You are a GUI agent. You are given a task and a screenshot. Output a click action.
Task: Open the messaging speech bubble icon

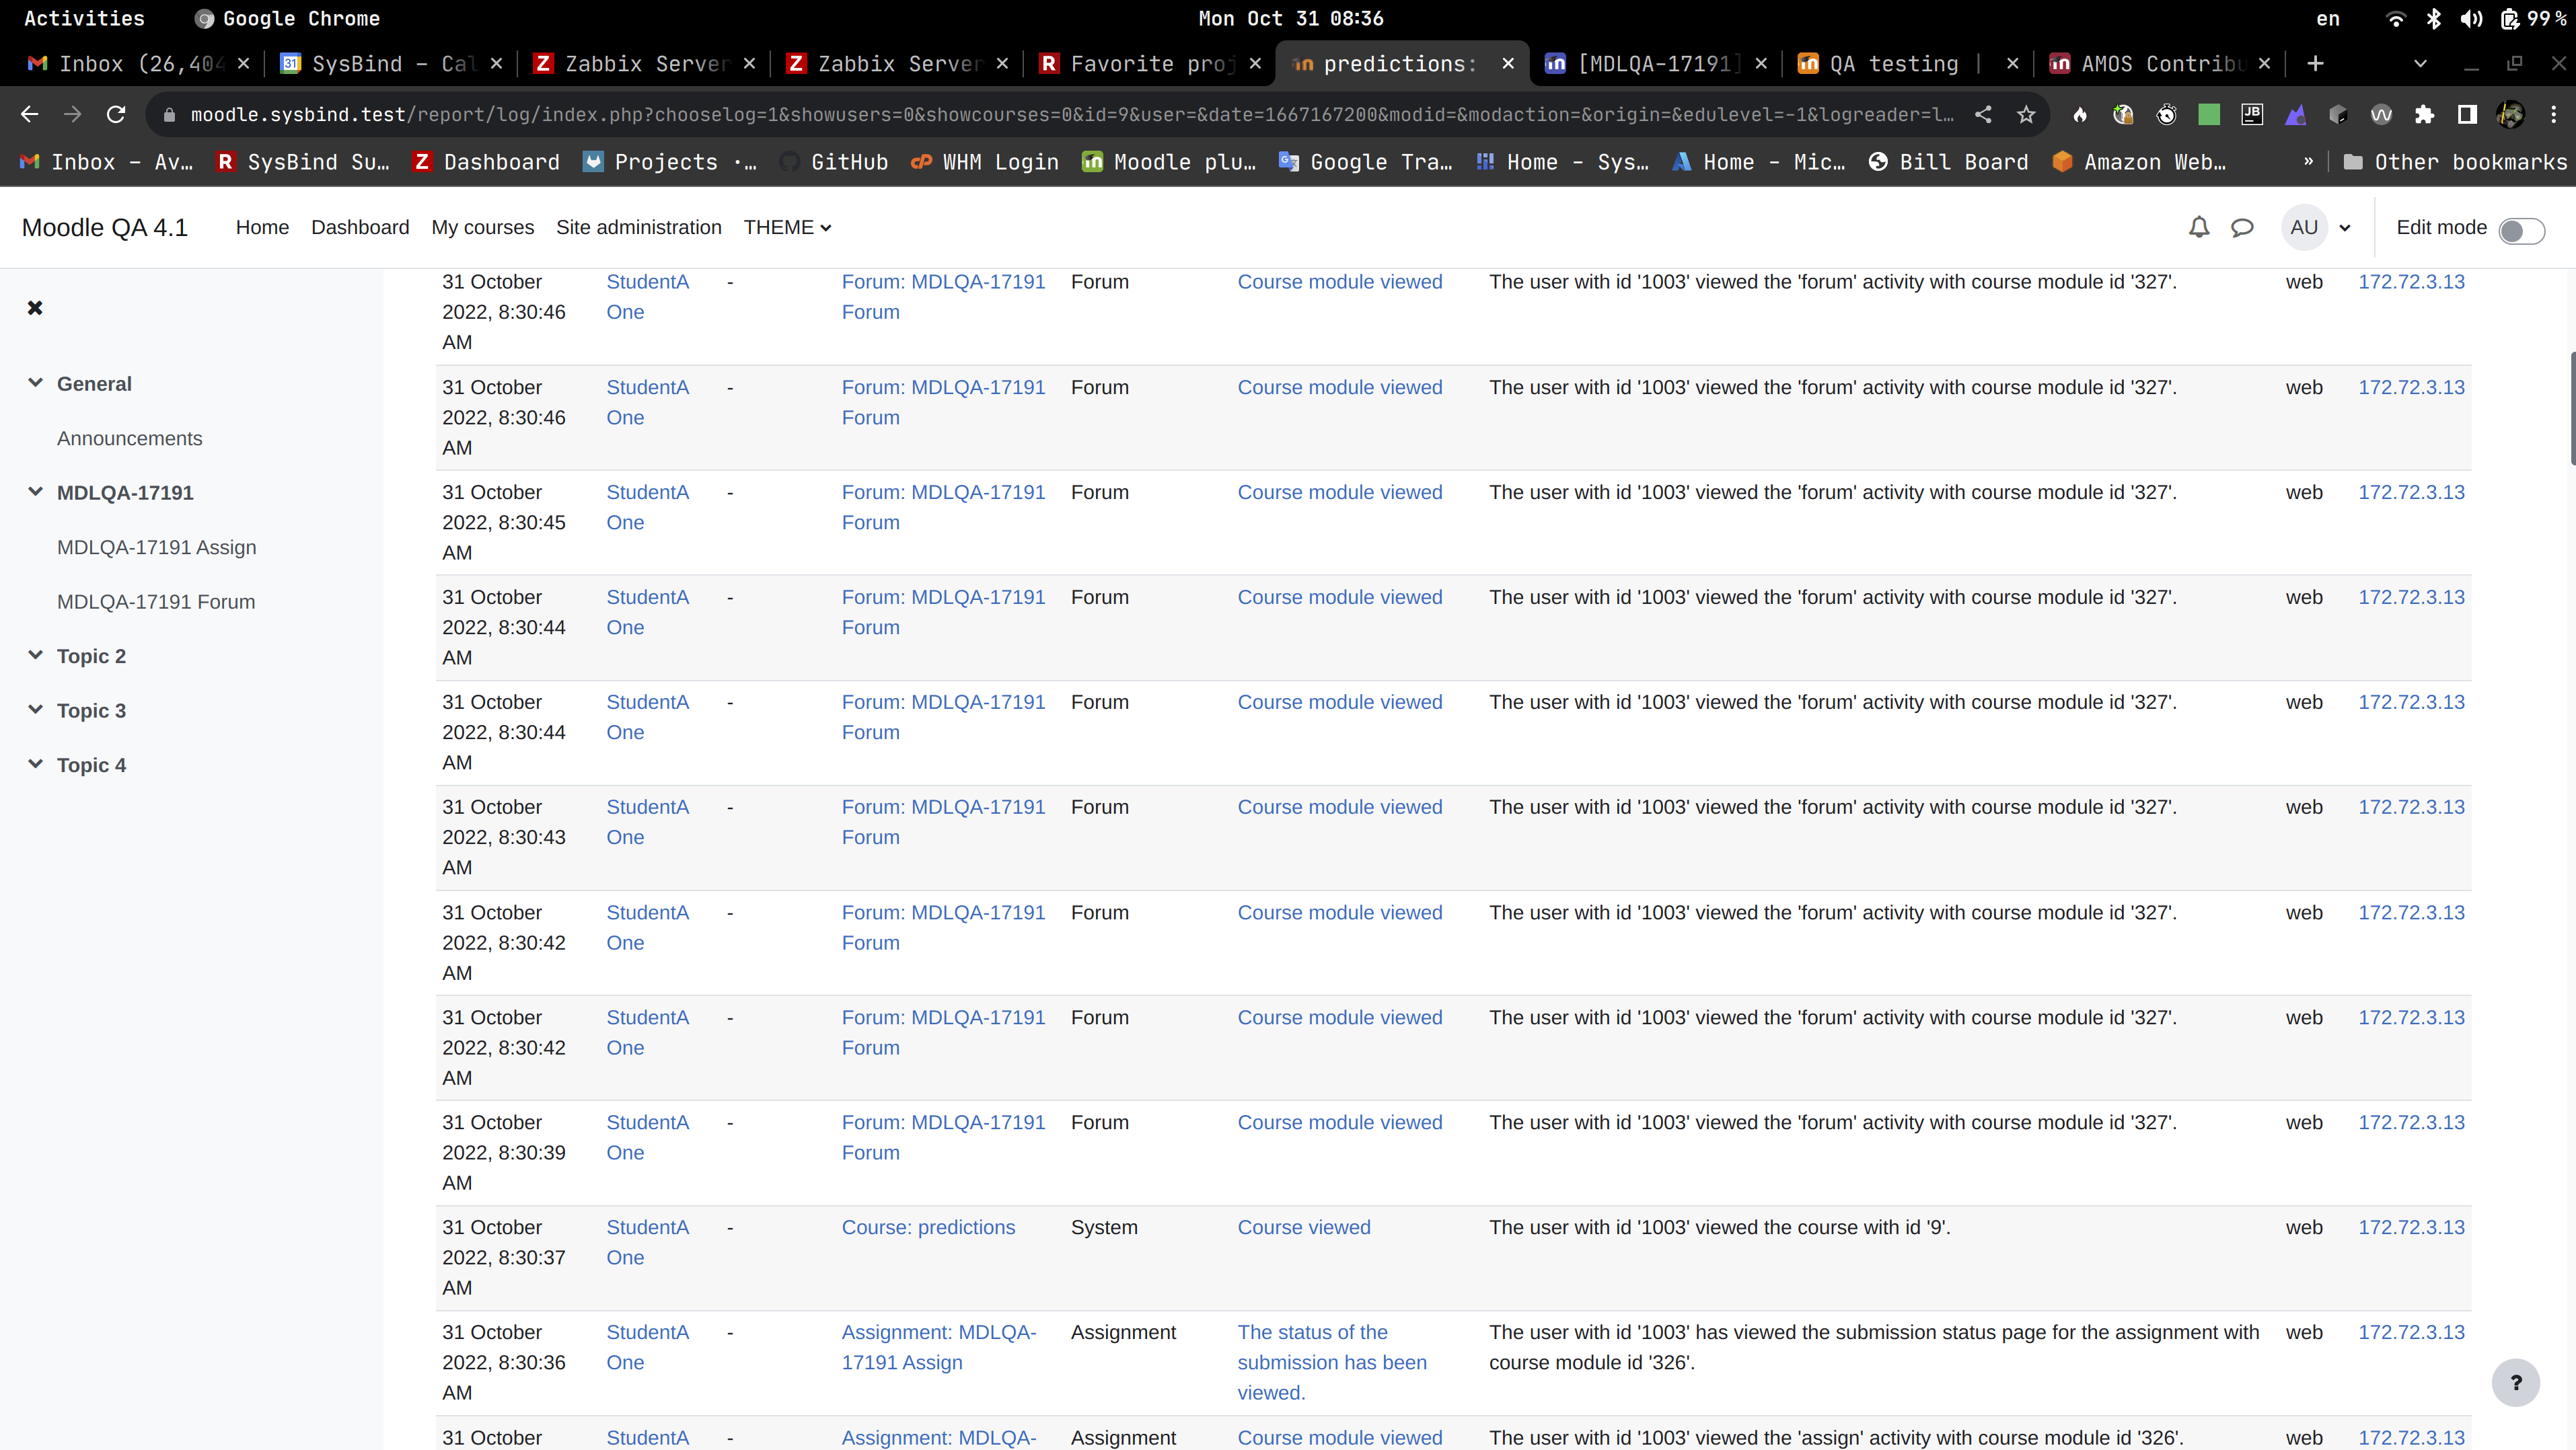tap(2242, 228)
